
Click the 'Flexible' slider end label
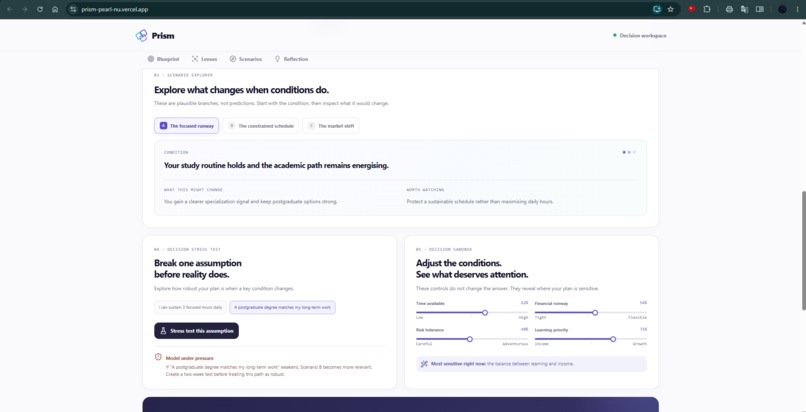(x=637, y=317)
